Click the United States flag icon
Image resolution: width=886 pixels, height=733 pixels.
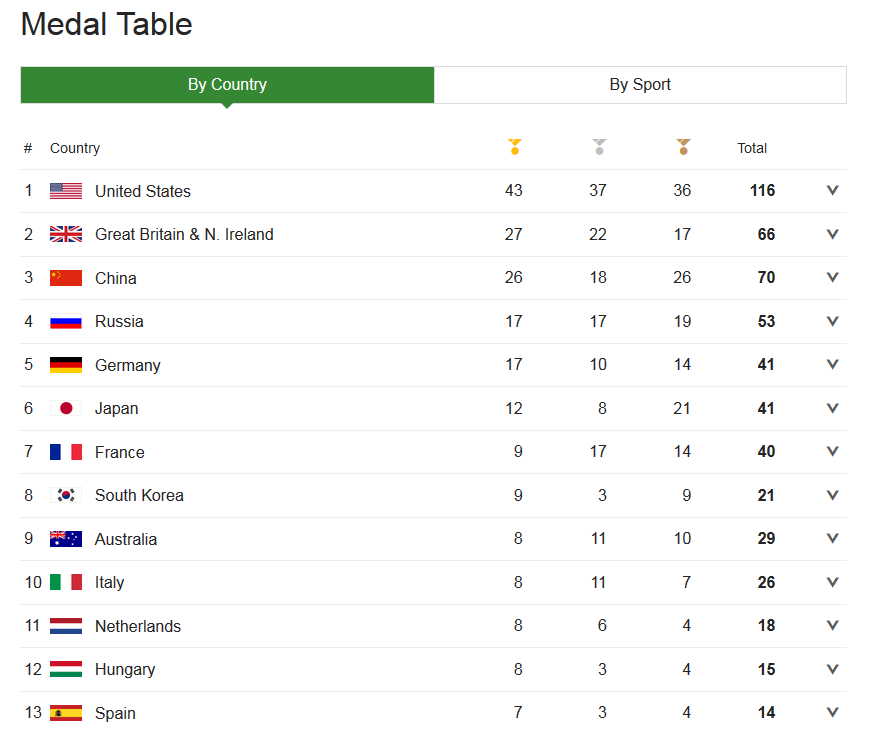pyautogui.click(x=64, y=190)
